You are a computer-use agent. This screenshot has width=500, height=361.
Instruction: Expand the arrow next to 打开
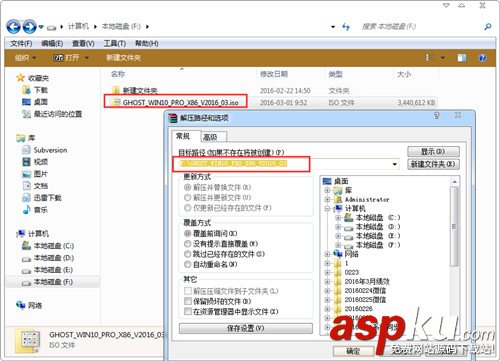(x=87, y=58)
